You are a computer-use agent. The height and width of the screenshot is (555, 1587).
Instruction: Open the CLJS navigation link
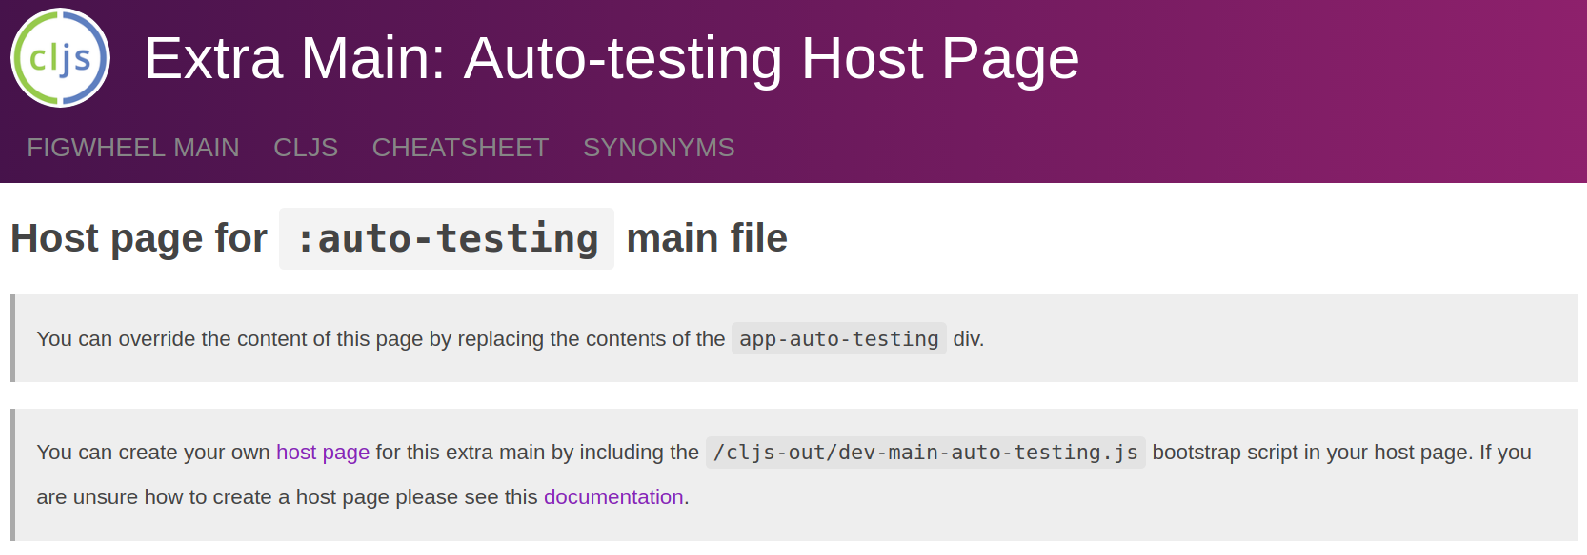pos(305,147)
